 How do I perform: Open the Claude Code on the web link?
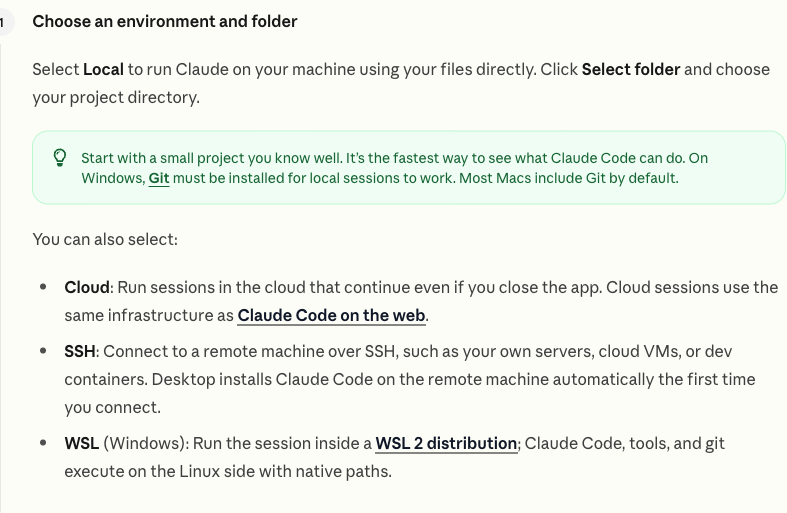tap(331, 315)
